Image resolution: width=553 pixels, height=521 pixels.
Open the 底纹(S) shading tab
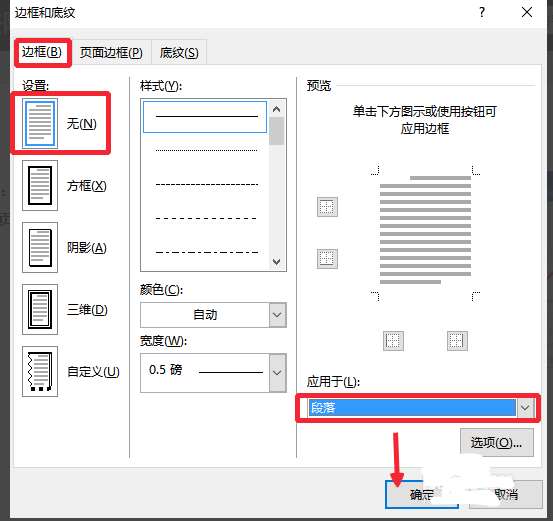[179, 53]
